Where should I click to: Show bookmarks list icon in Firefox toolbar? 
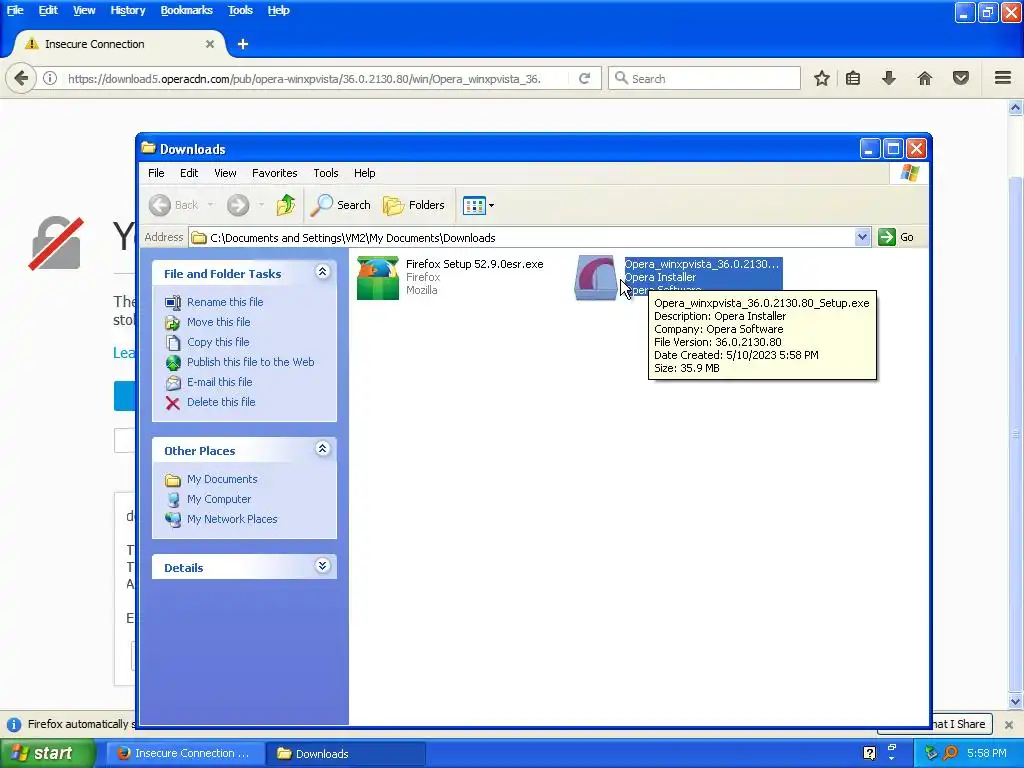[853, 78]
